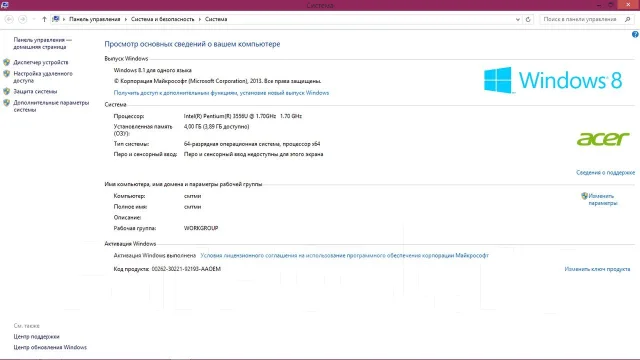Viewport: 640px width, 360px height.
Task: Select the WORKGROUP value
Action: click(x=201, y=228)
